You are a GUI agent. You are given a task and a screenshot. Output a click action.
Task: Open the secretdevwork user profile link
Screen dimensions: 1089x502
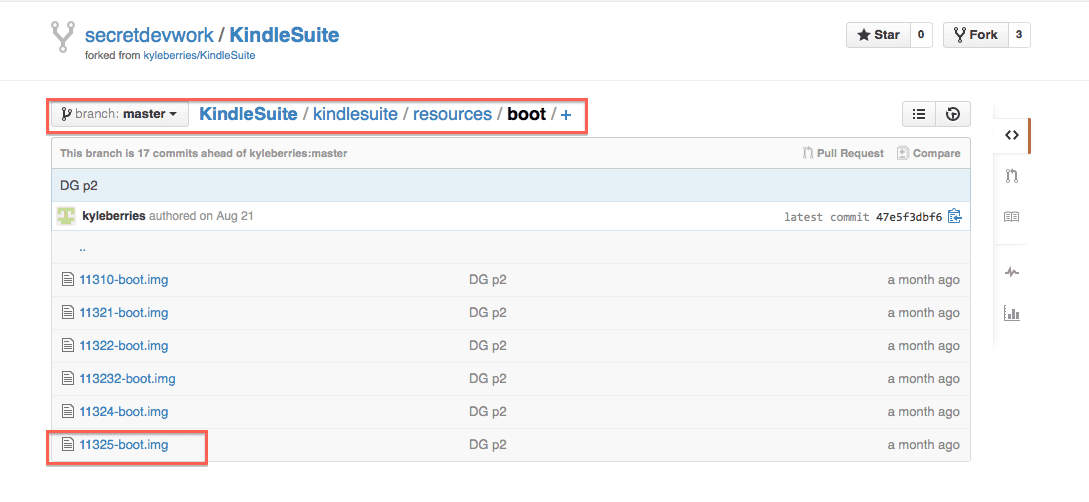[149, 35]
